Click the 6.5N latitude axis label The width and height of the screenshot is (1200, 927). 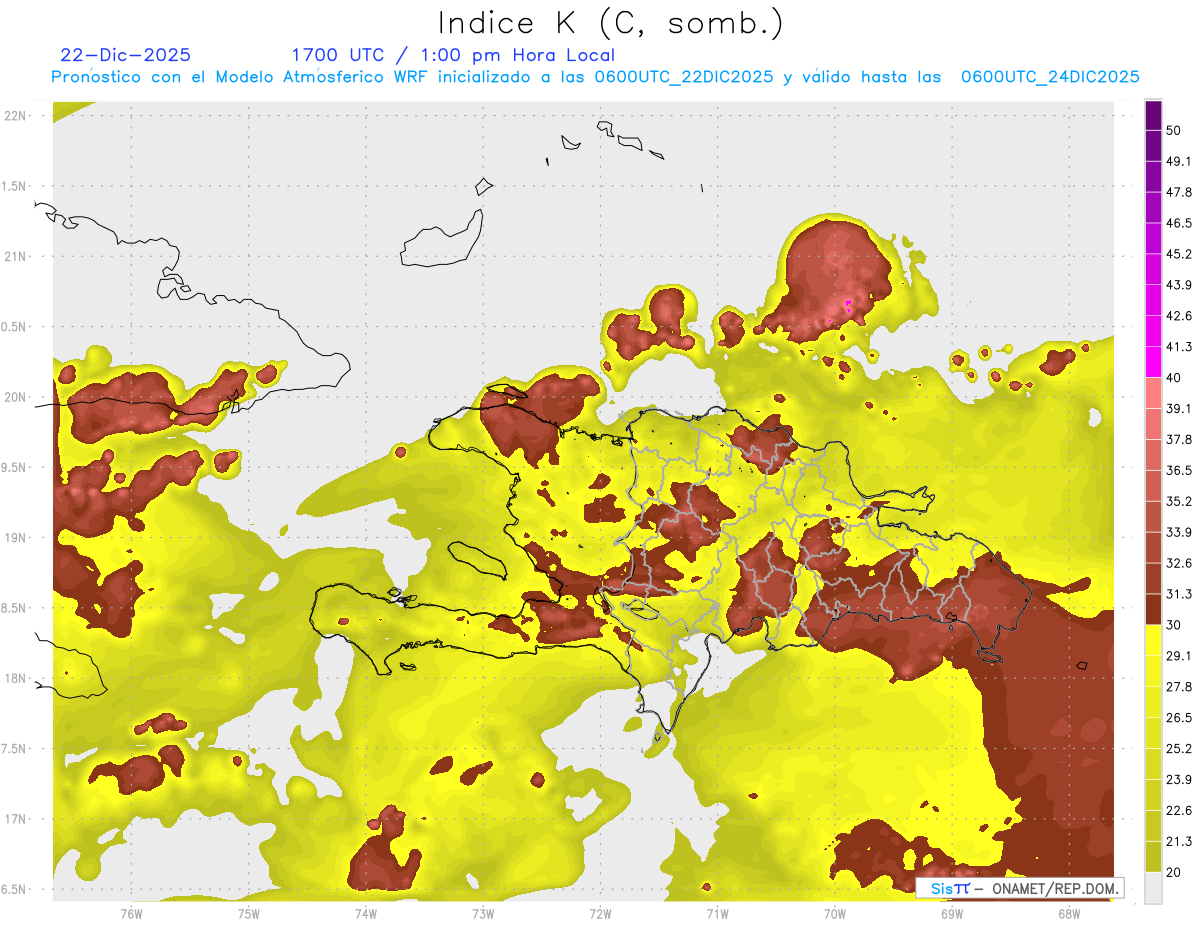pyautogui.click(x=14, y=889)
